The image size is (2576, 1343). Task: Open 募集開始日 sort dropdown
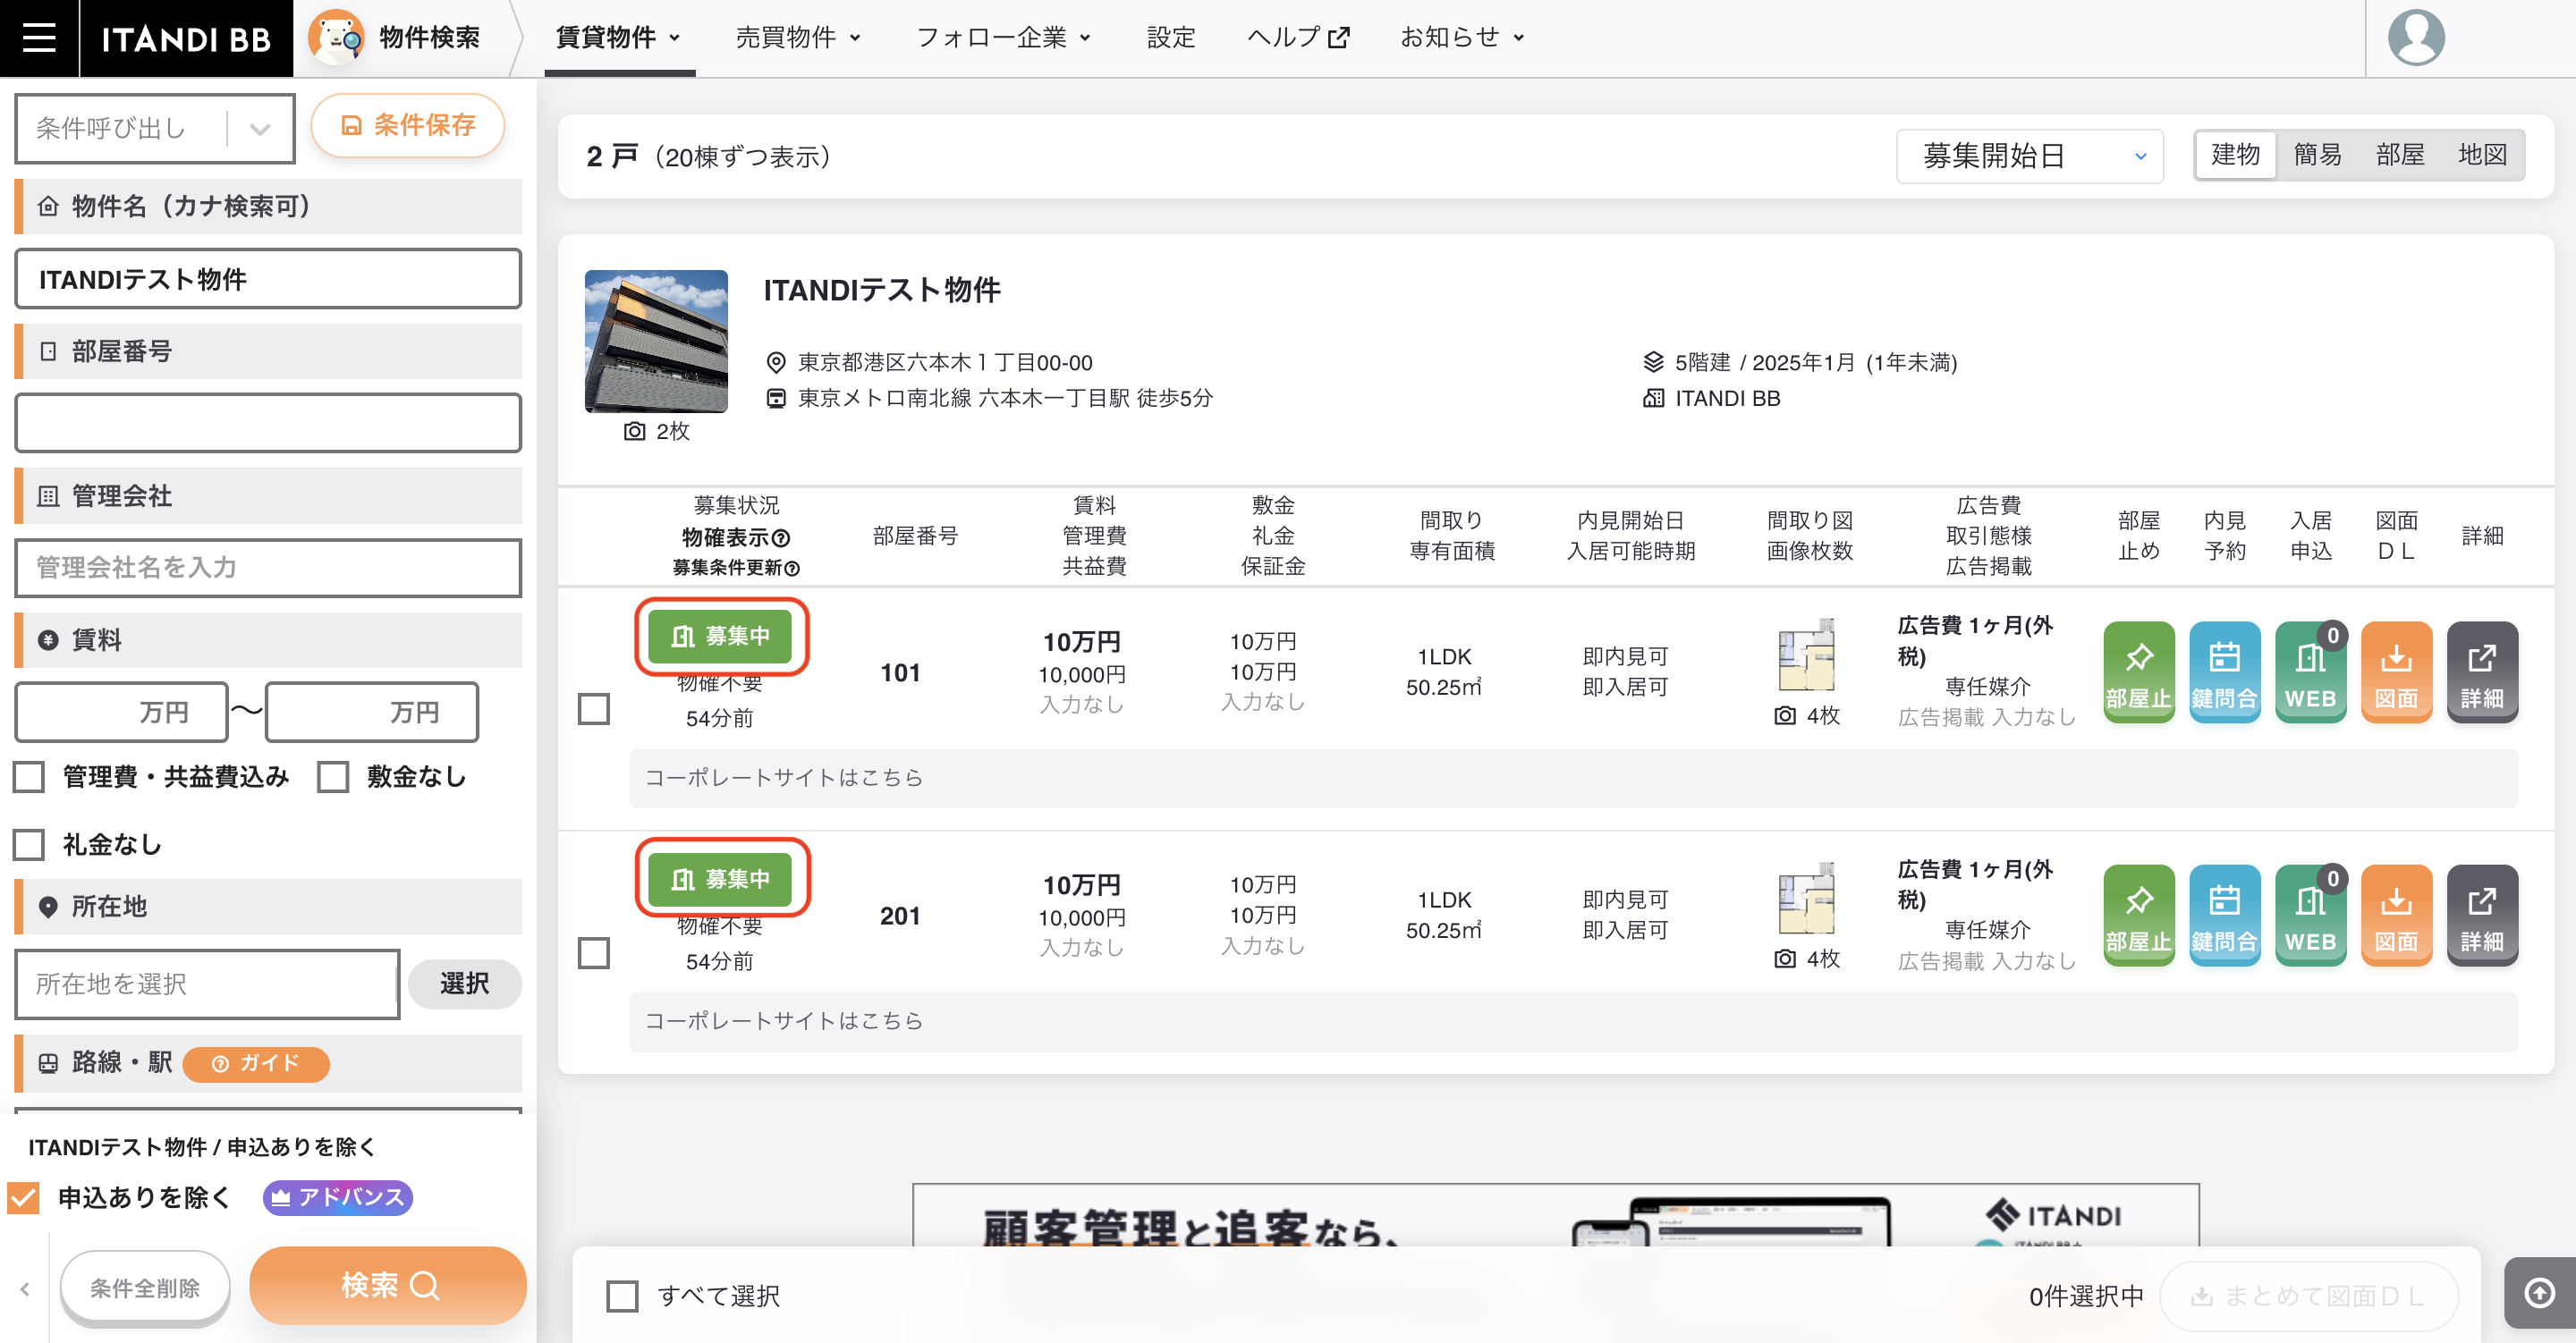[2029, 156]
